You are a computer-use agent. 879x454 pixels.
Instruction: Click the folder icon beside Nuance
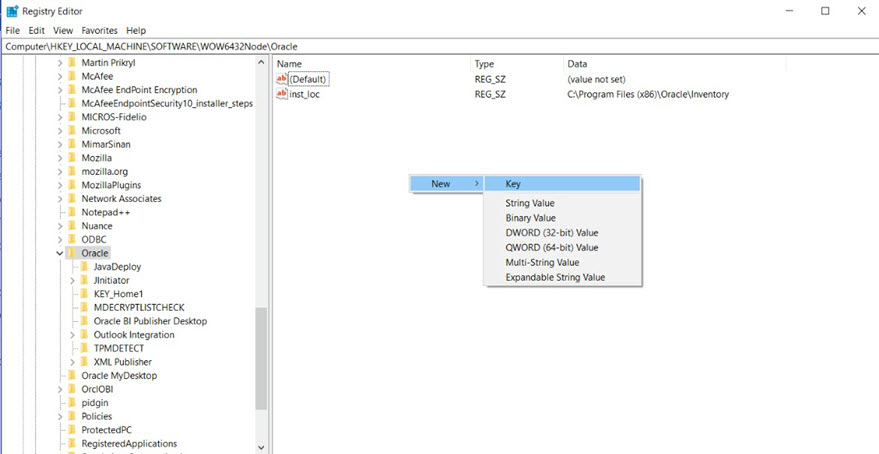pos(71,226)
